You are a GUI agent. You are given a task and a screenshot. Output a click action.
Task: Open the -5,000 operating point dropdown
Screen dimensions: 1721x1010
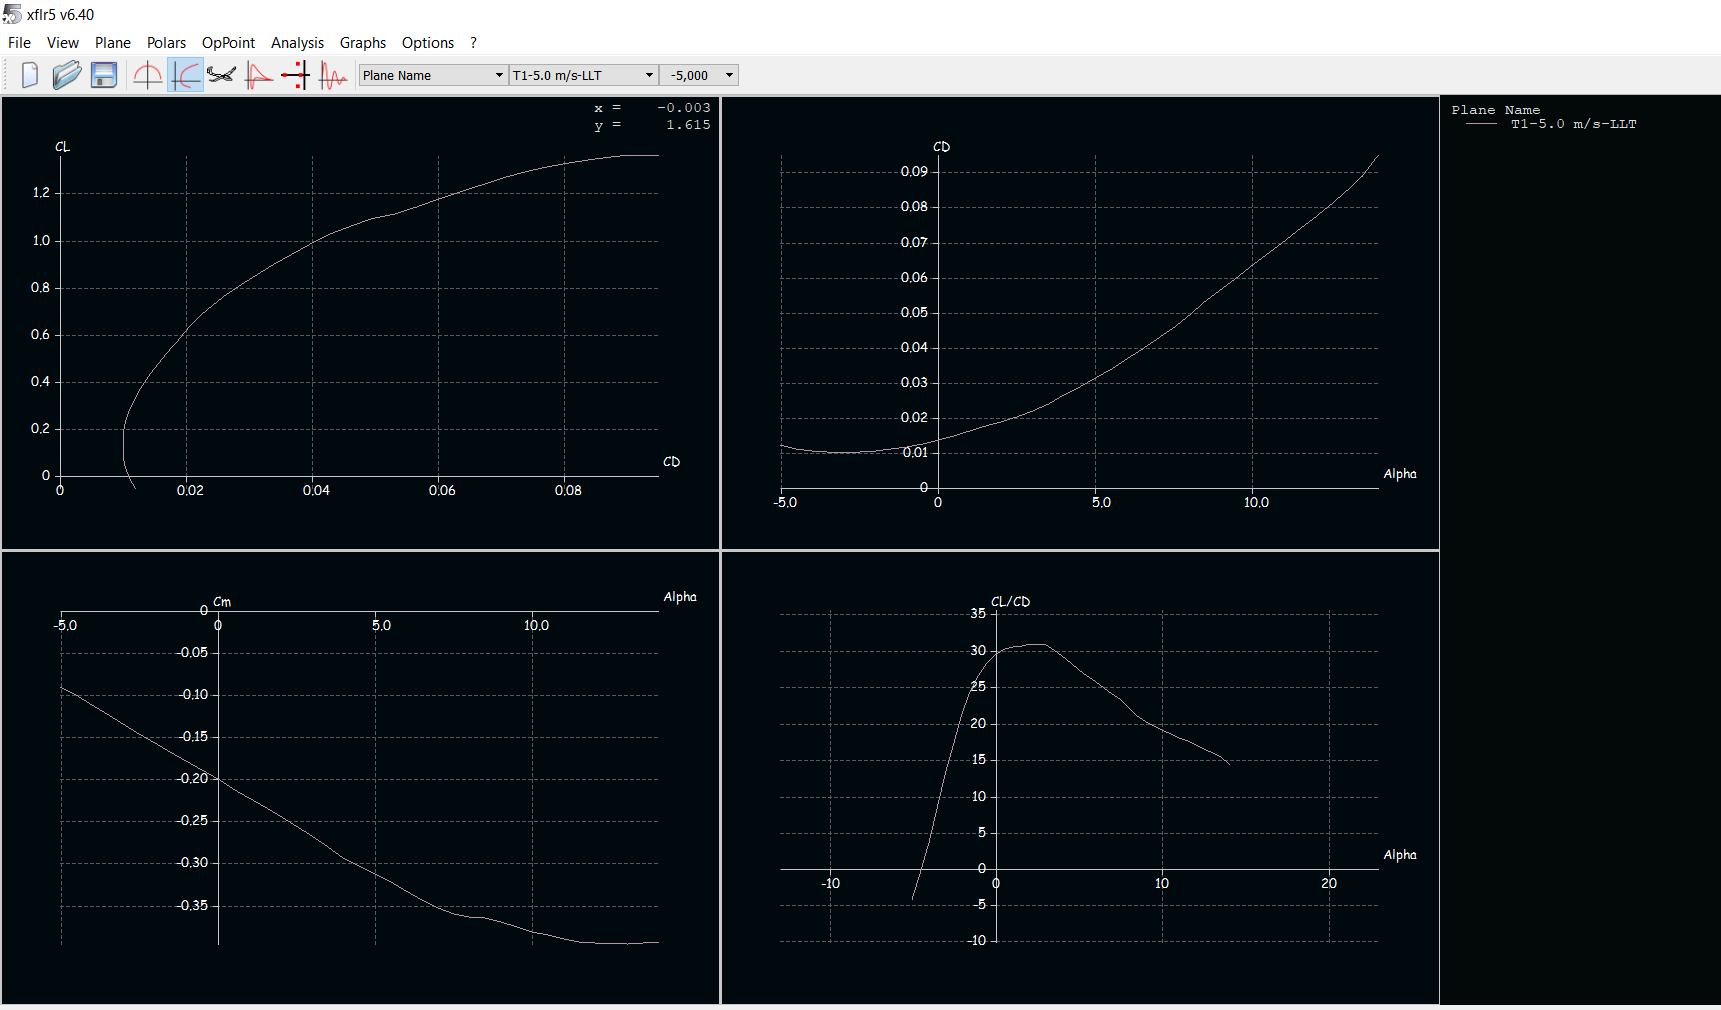[700, 75]
